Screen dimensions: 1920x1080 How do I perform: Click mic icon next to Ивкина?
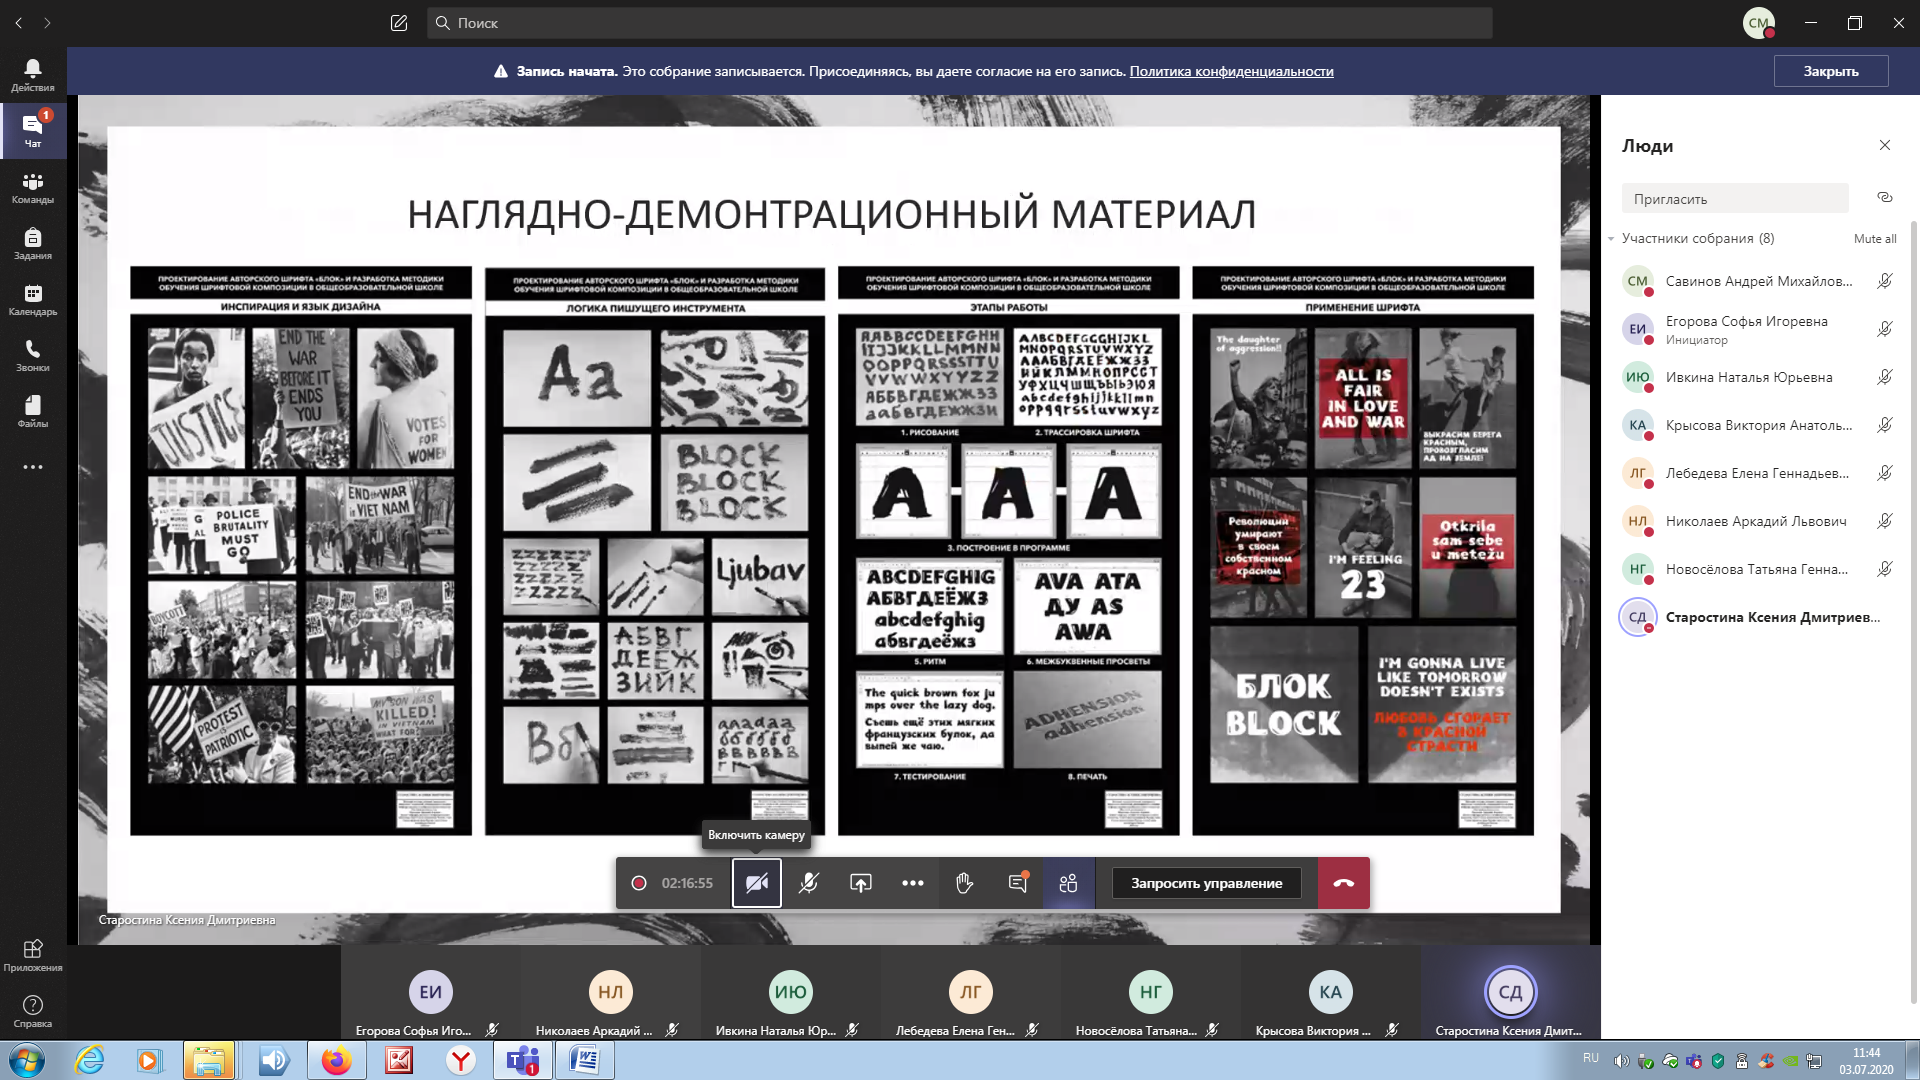(x=1885, y=377)
